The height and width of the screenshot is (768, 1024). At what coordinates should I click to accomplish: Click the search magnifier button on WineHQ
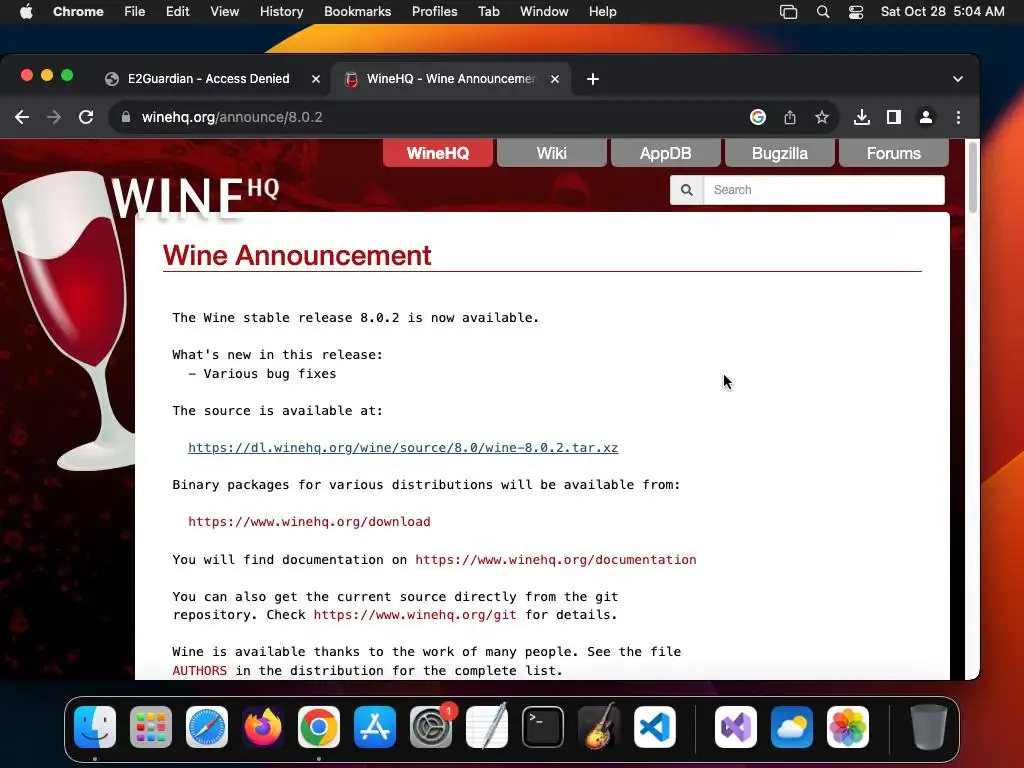[687, 190]
